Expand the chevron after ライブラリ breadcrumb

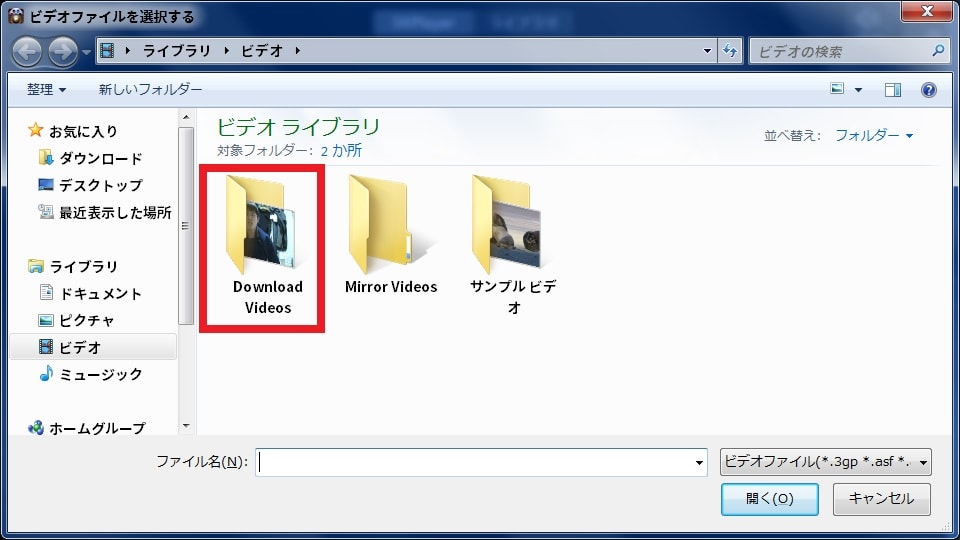pyautogui.click(x=227, y=51)
